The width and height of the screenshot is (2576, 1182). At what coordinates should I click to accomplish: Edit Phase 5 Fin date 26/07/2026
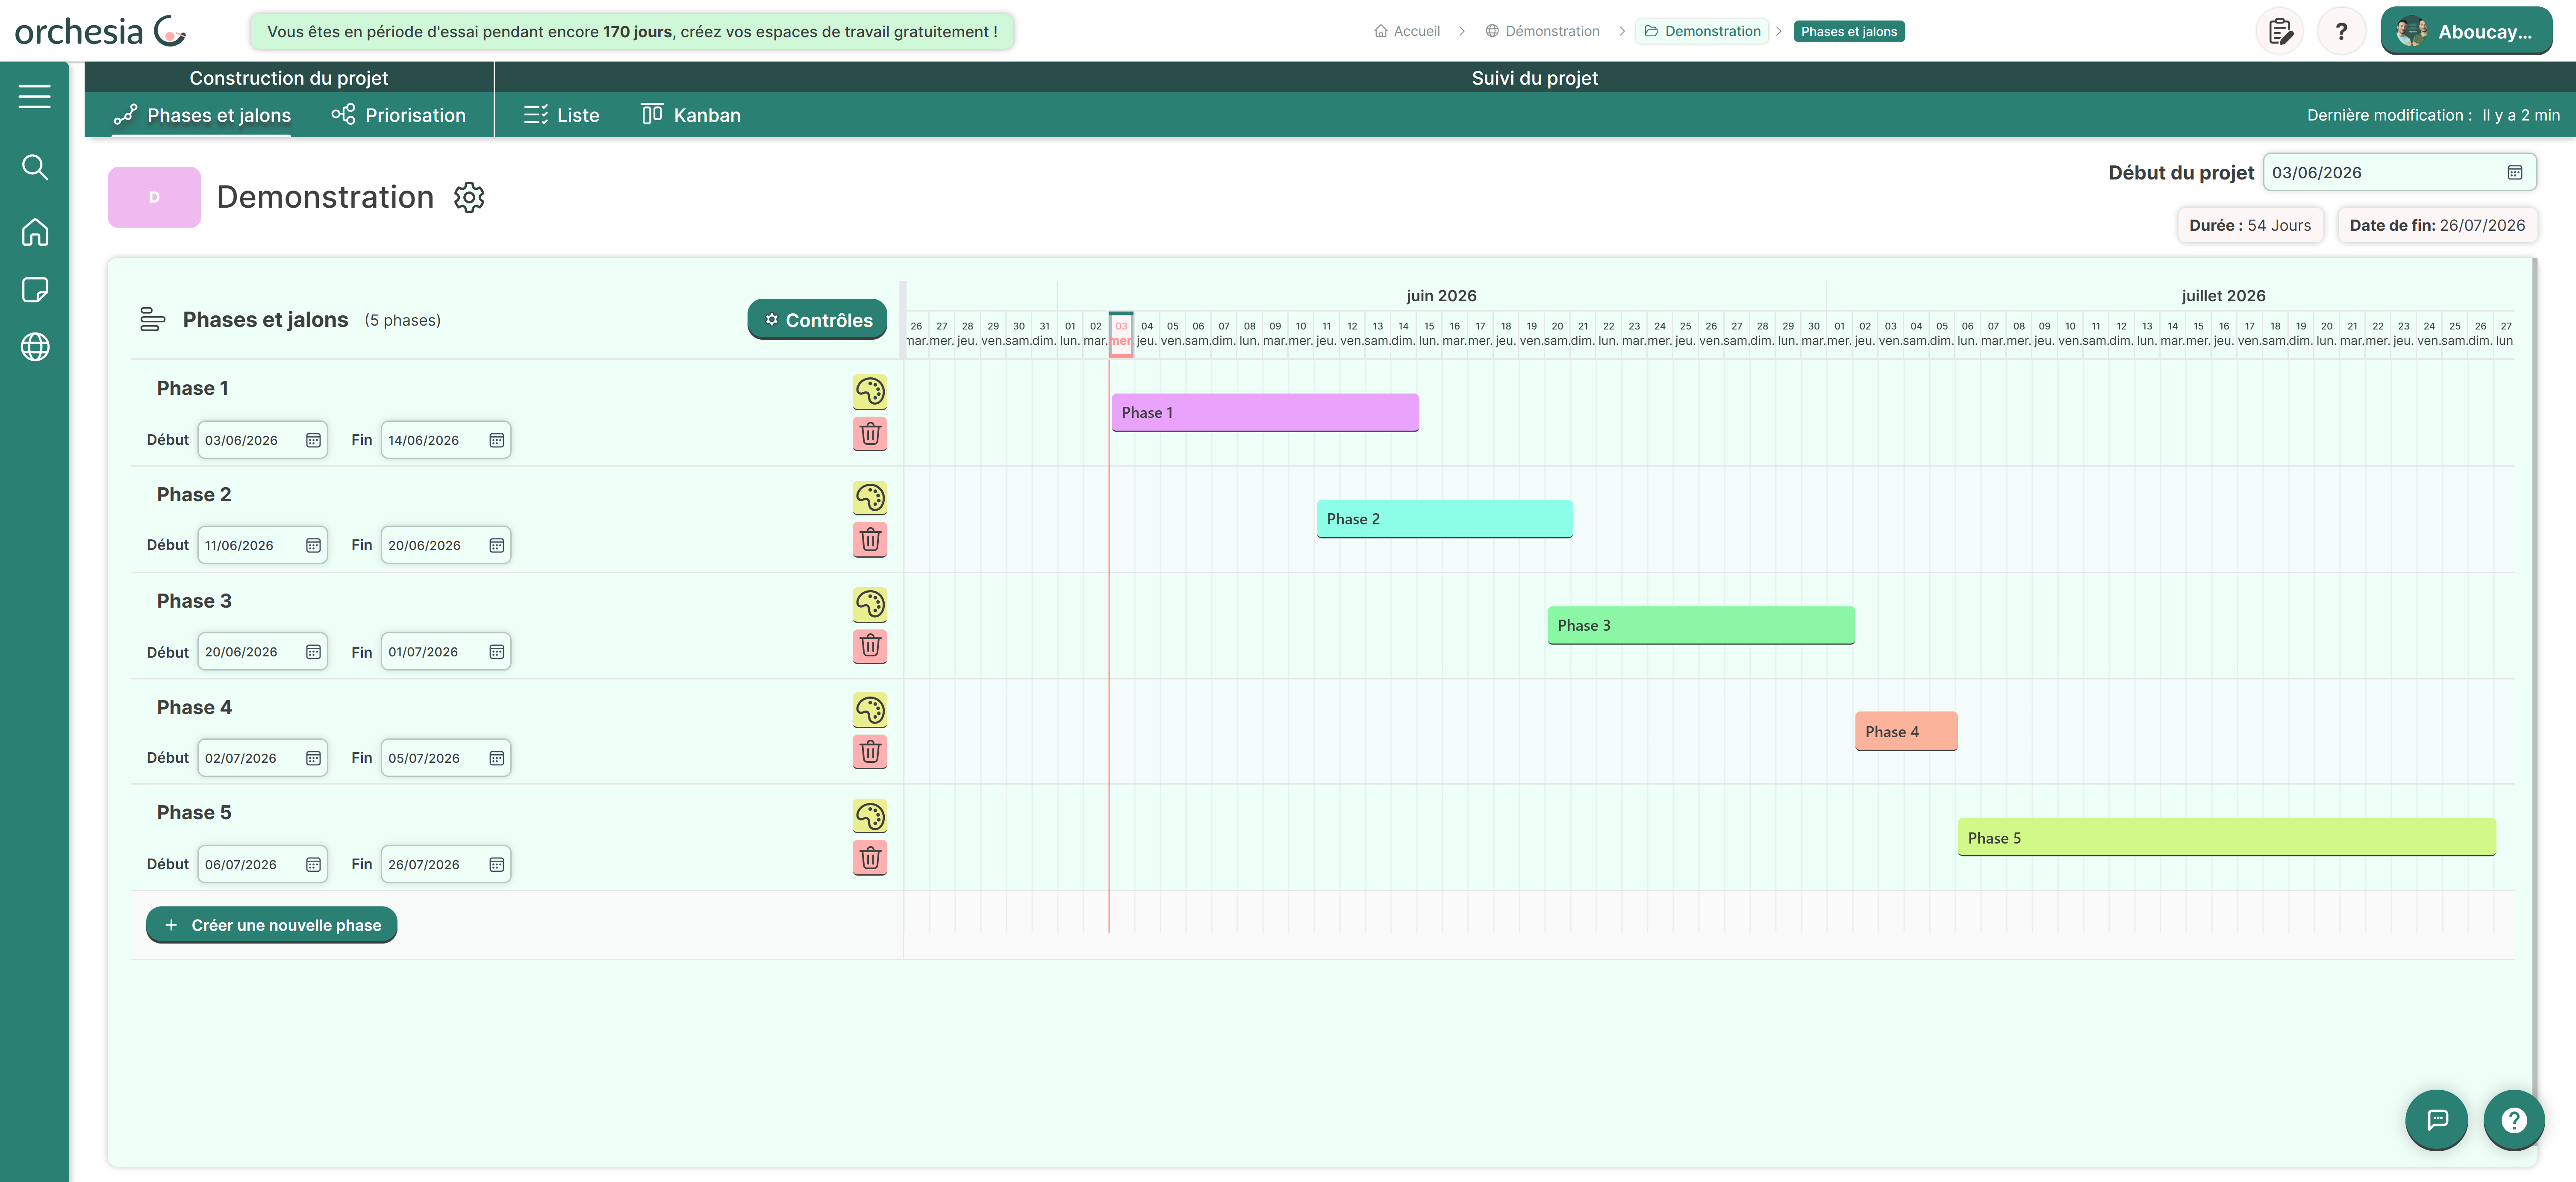coord(446,865)
